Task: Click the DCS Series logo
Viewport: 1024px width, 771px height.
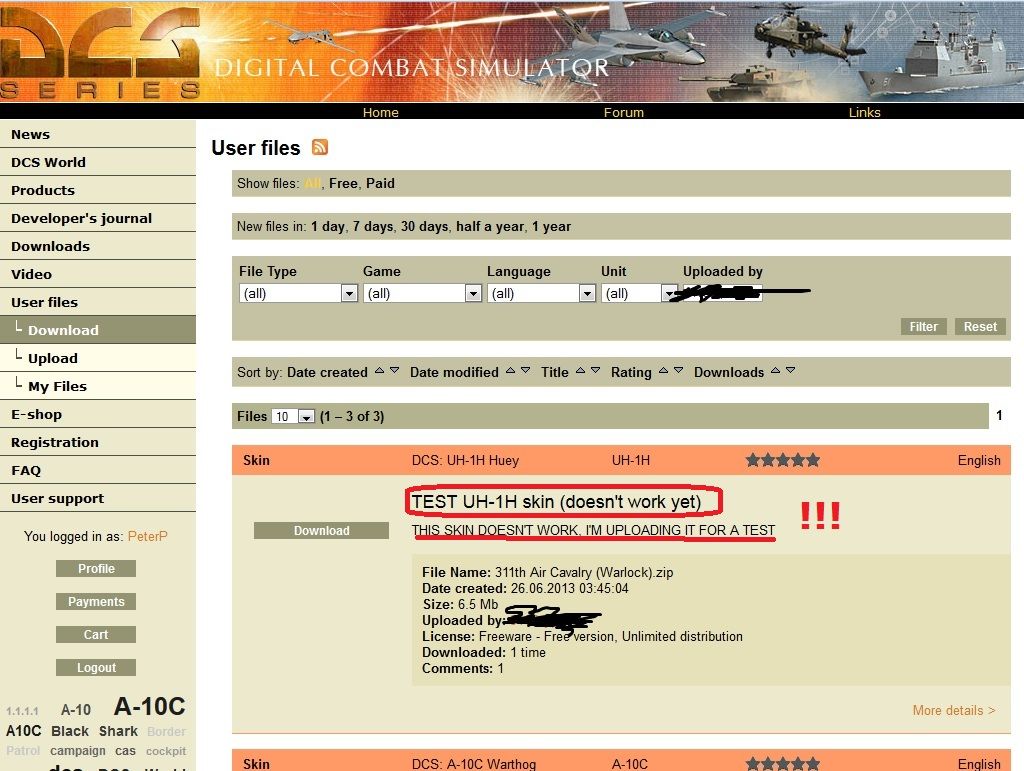Action: [100, 52]
